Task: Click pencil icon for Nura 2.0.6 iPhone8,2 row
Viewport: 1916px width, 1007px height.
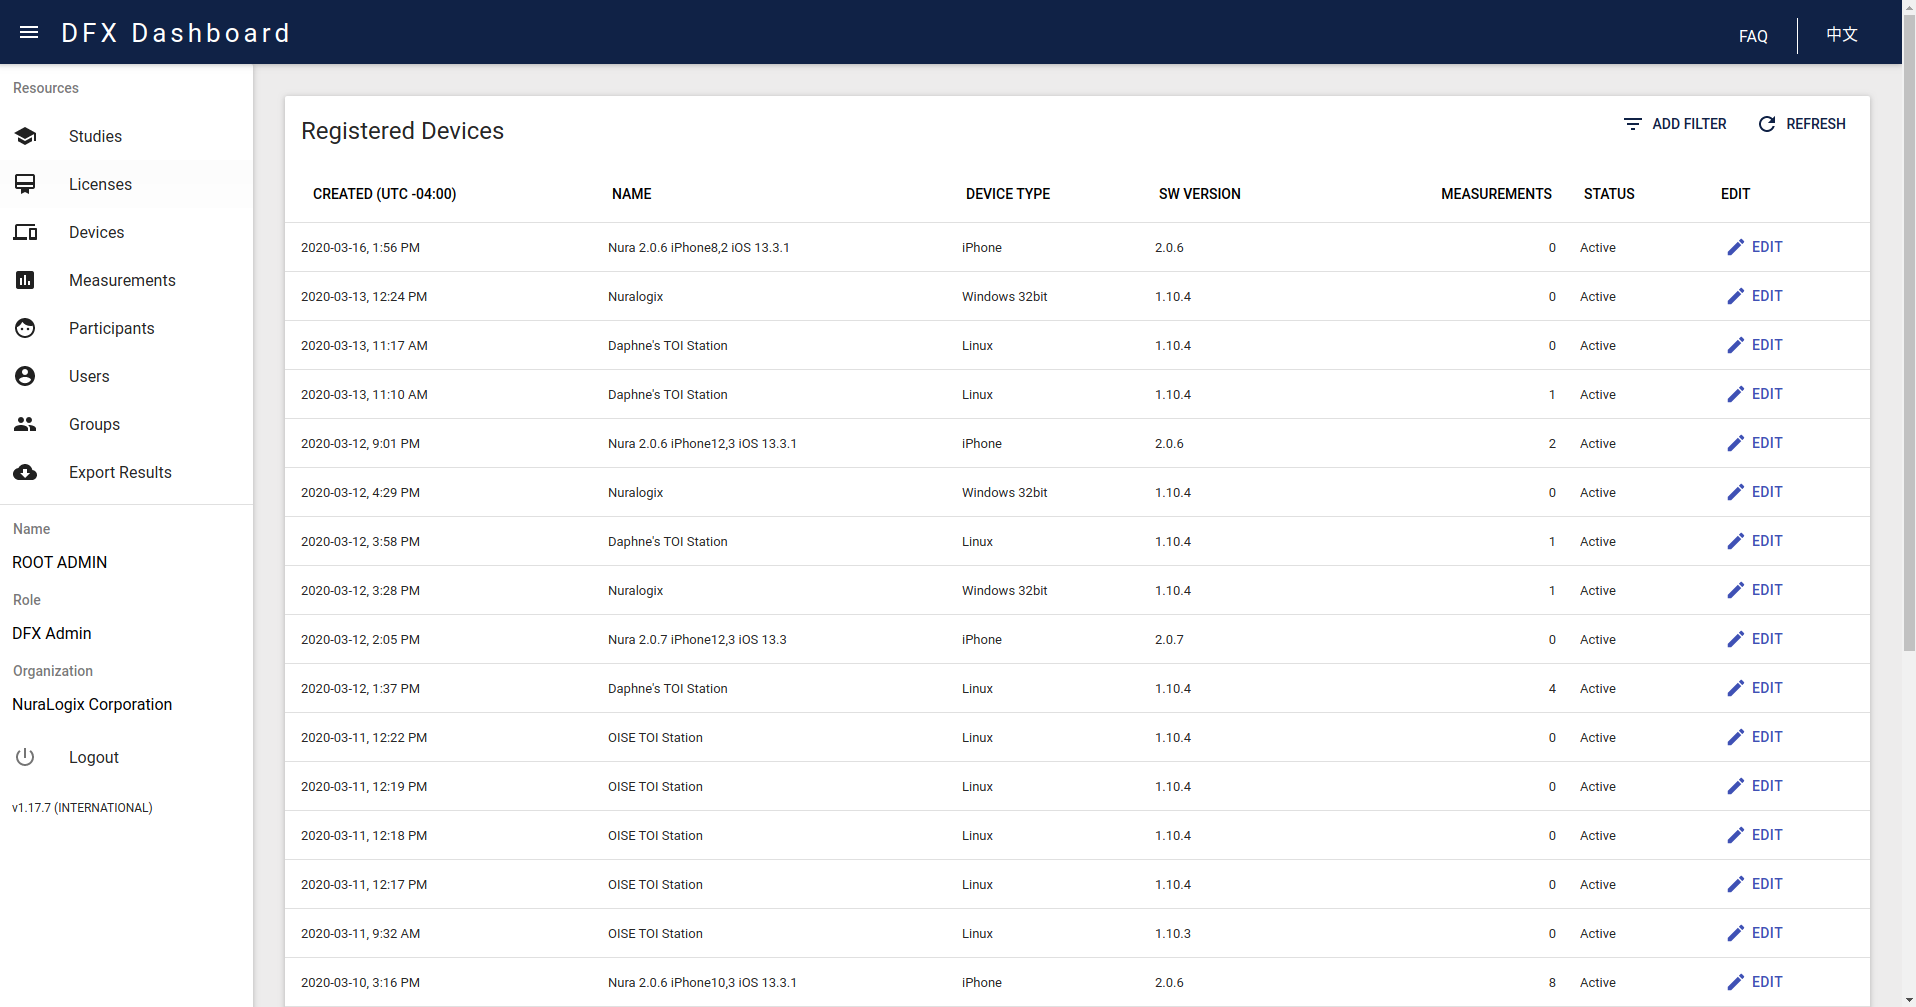Action: [x=1736, y=247]
